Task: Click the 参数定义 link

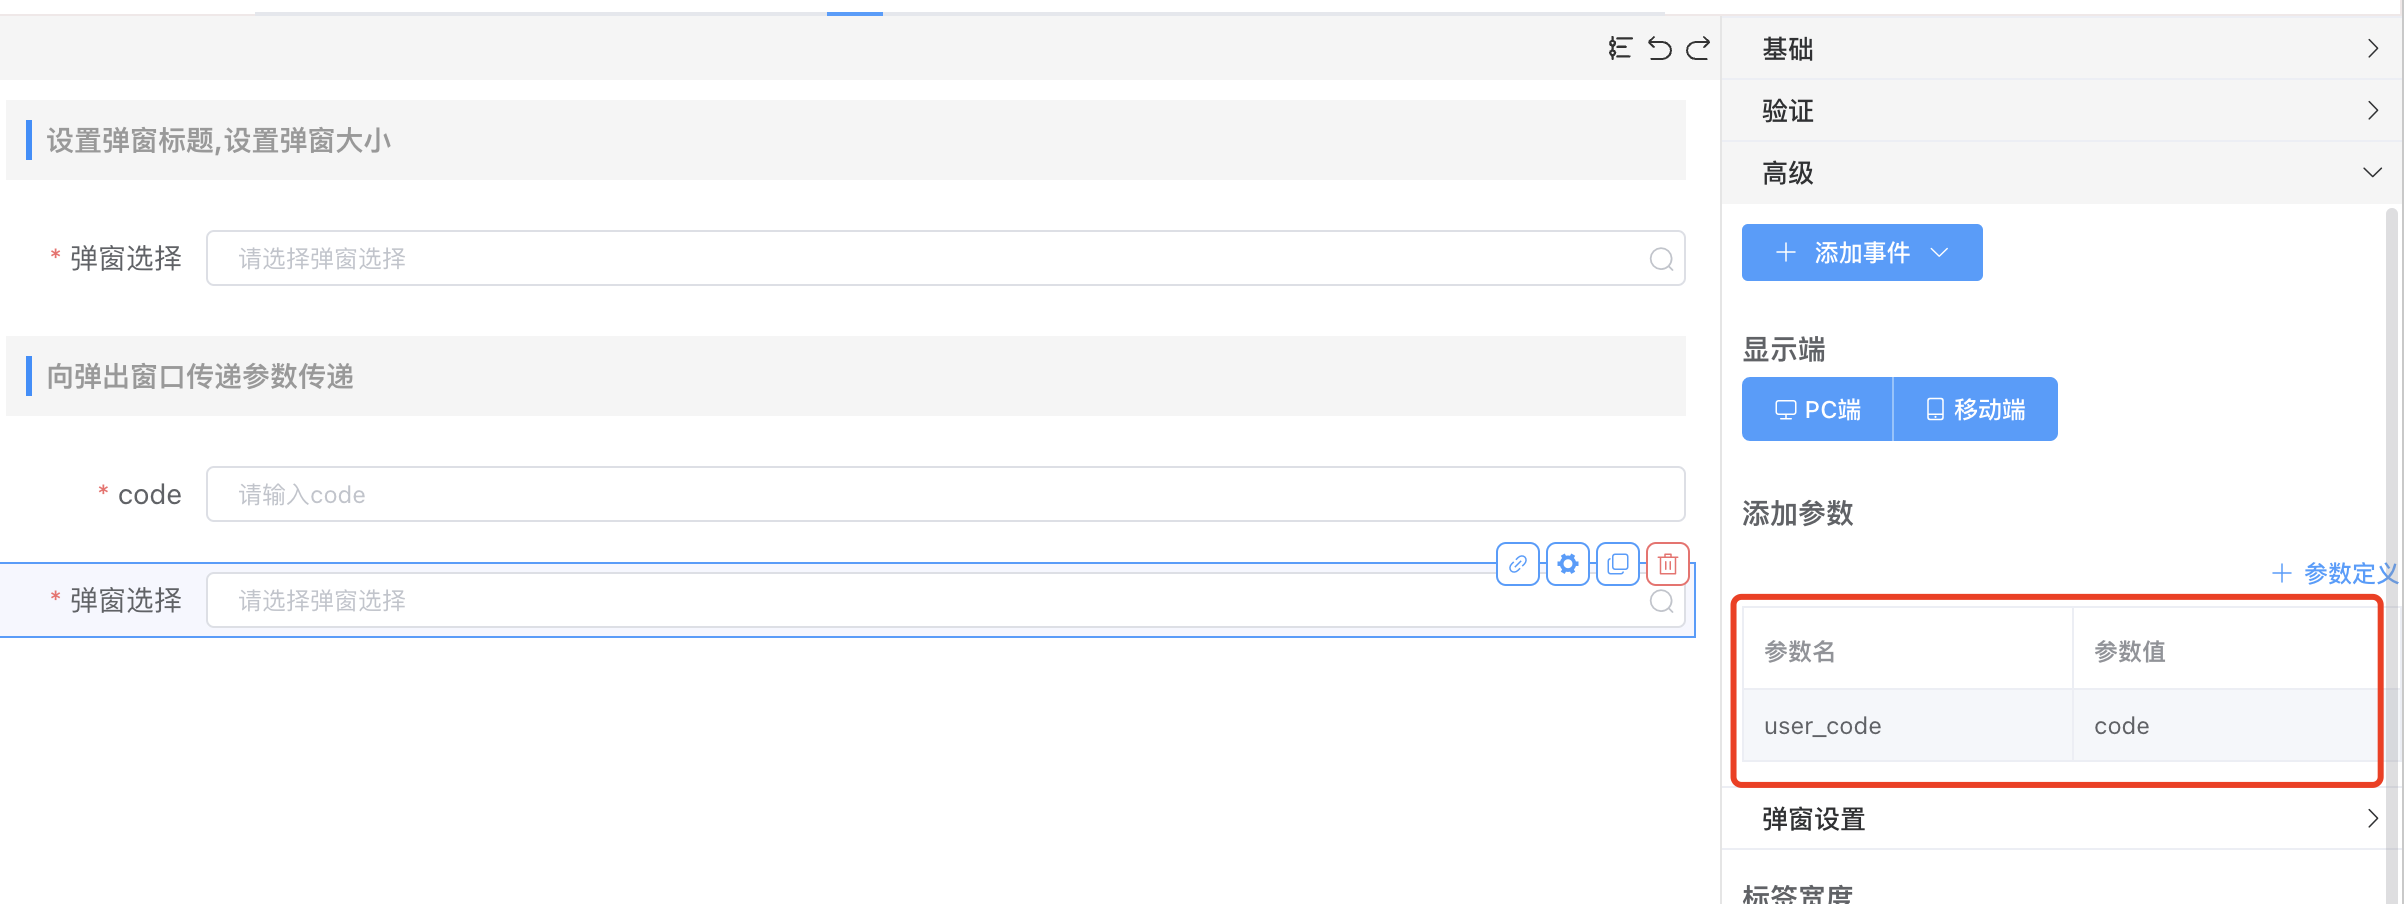Action: [x=2336, y=573]
